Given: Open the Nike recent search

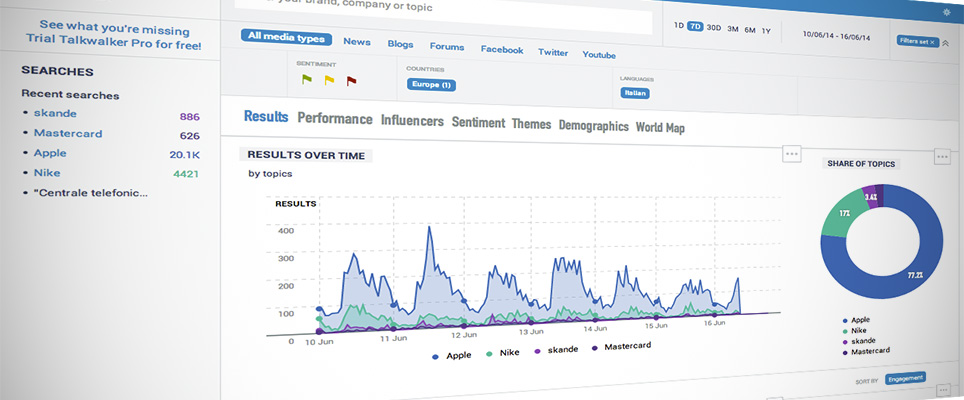Looking at the screenshot, I should coord(47,173).
